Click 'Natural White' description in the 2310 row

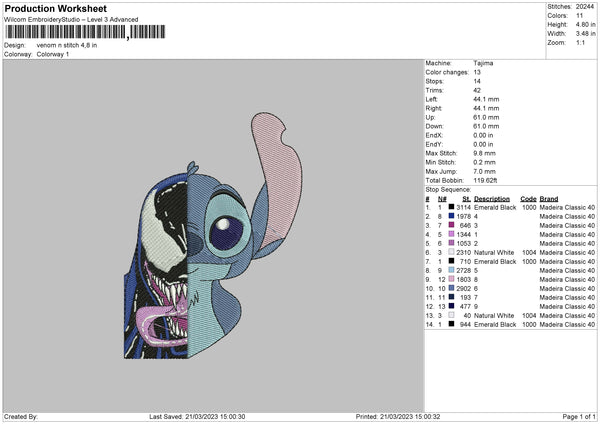[494, 252]
